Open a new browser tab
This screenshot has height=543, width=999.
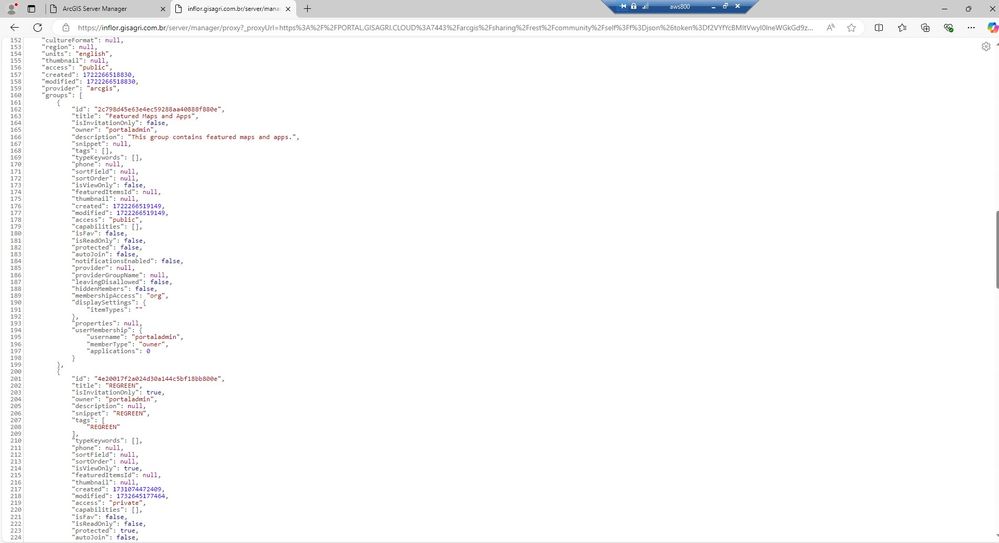click(x=307, y=9)
